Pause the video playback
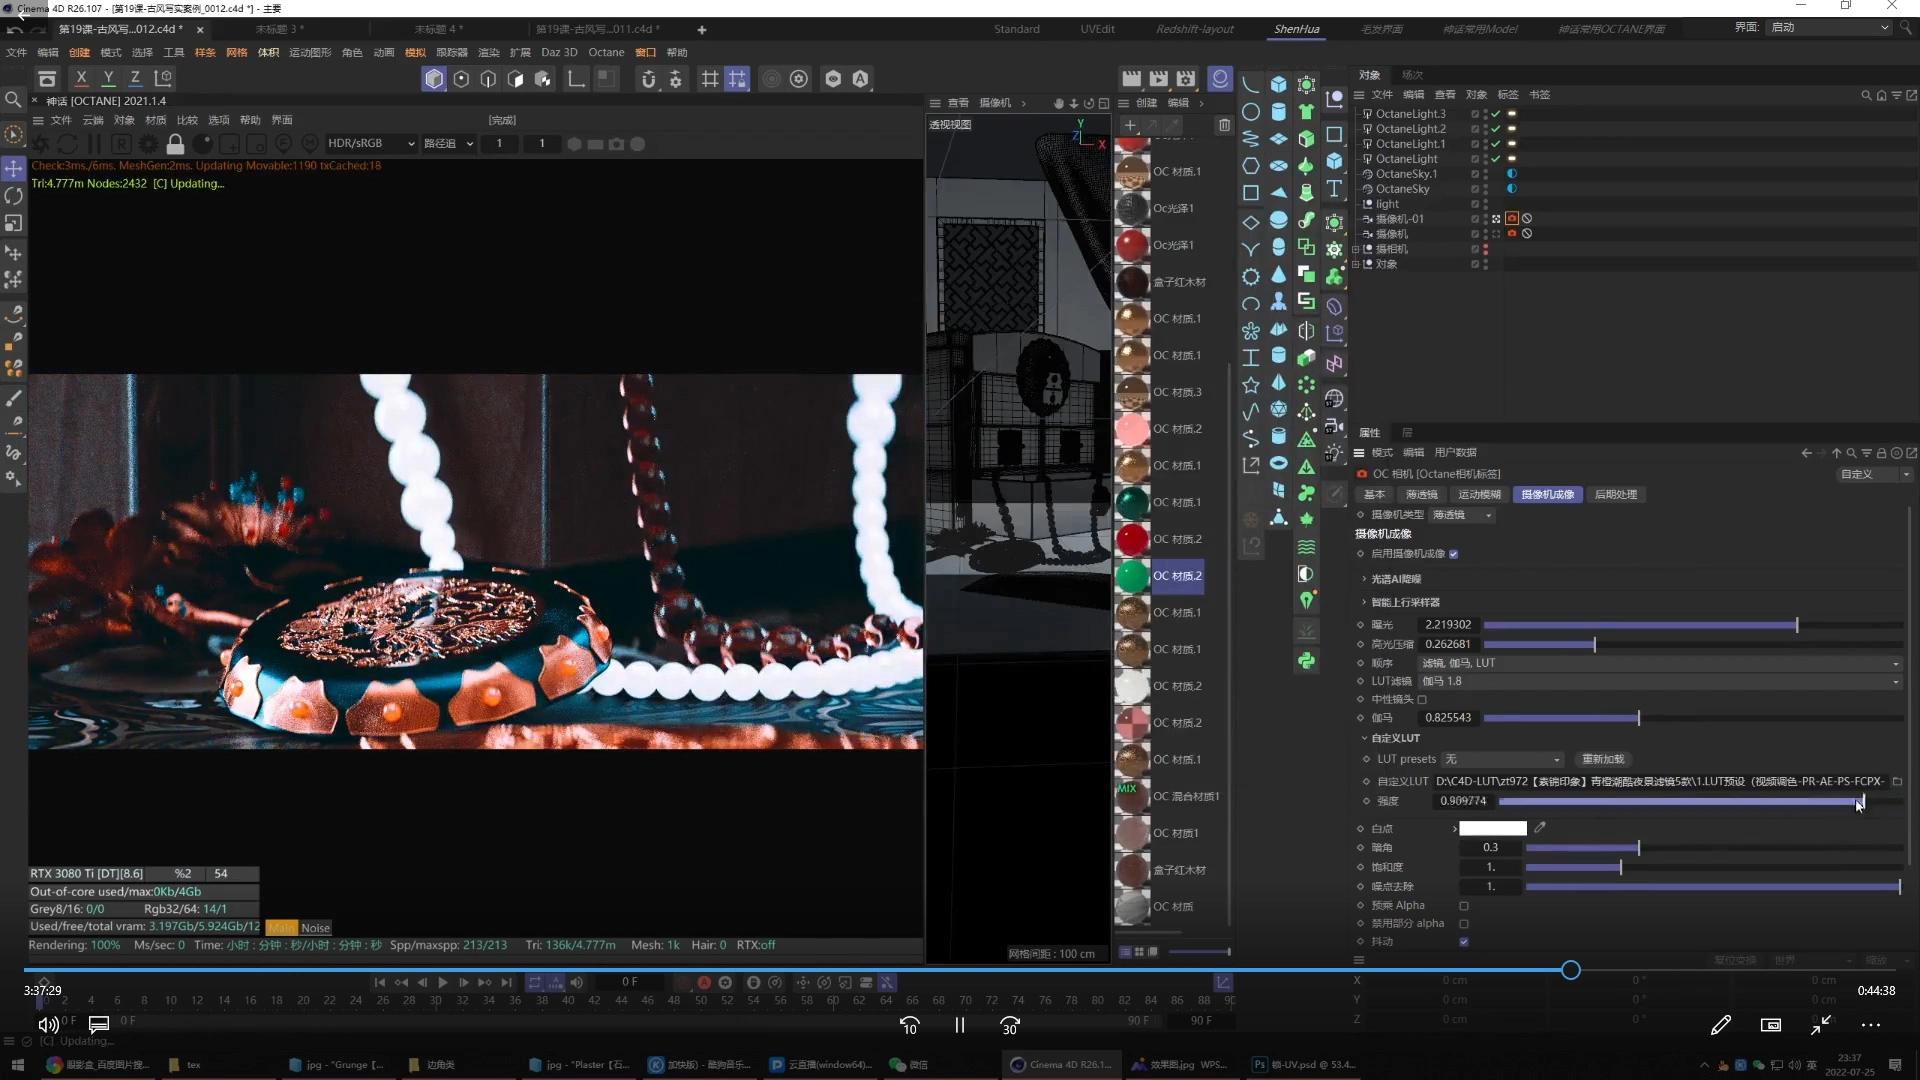Screen dimensions: 1920x1080 pyautogui.click(x=959, y=1025)
